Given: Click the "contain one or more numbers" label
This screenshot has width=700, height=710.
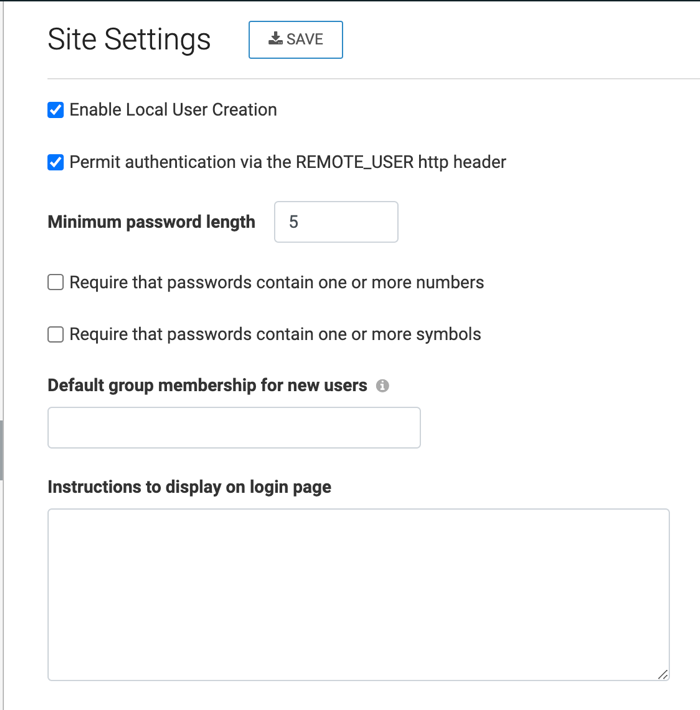Looking at the screenshot, I should 277,283.
